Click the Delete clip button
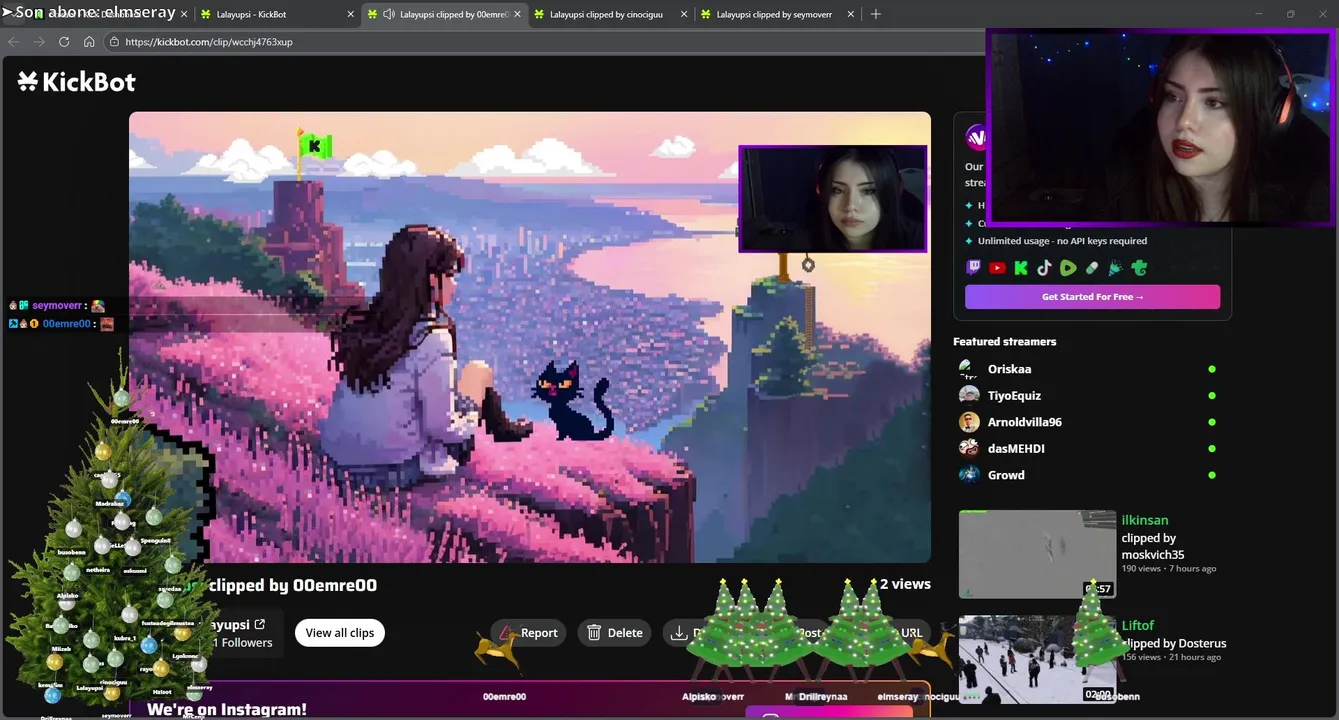1339x720 pixels. coord(614,633)
